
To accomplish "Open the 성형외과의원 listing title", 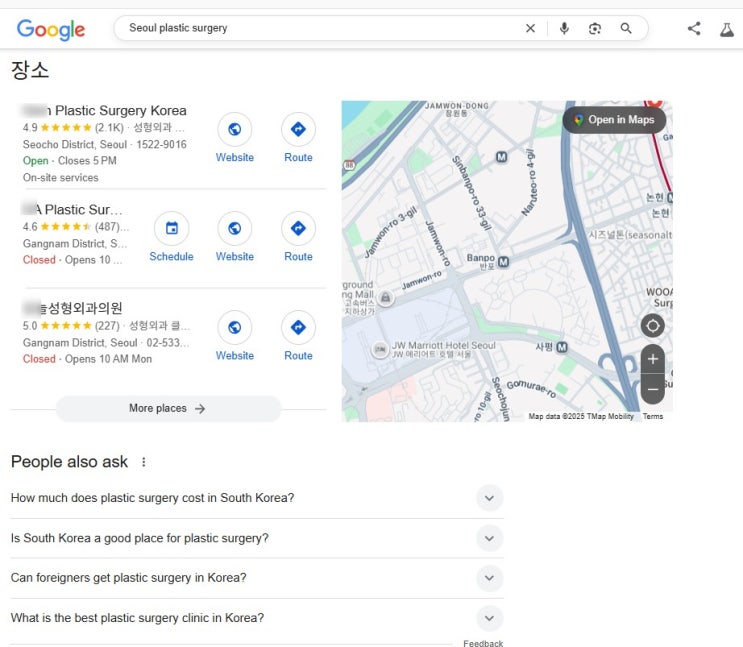I will 72,308.
